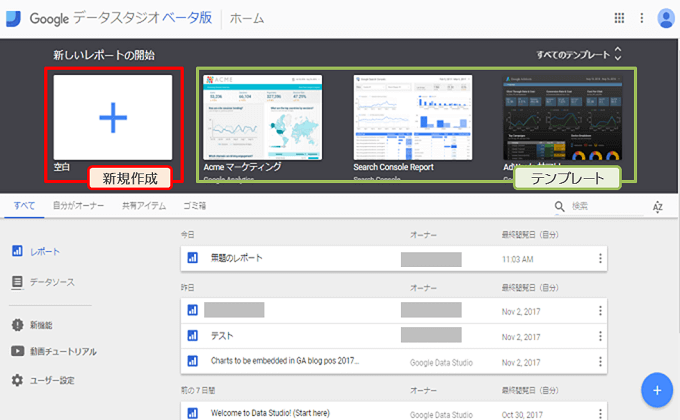Create a blank report with plus tile
Image resolution: width=680 pixels, height=420 pixels.
(x=113, y=118)
